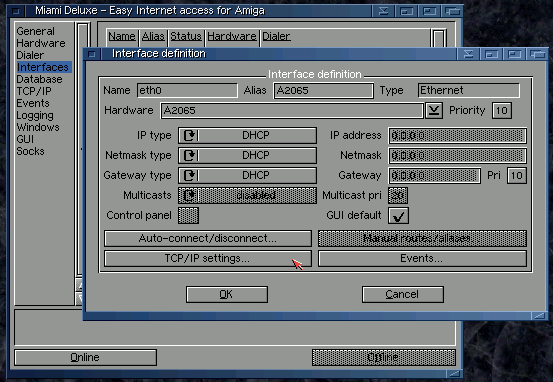
Task: Click the Multicasts cycle arrow icon
Action: click(190, 195)
